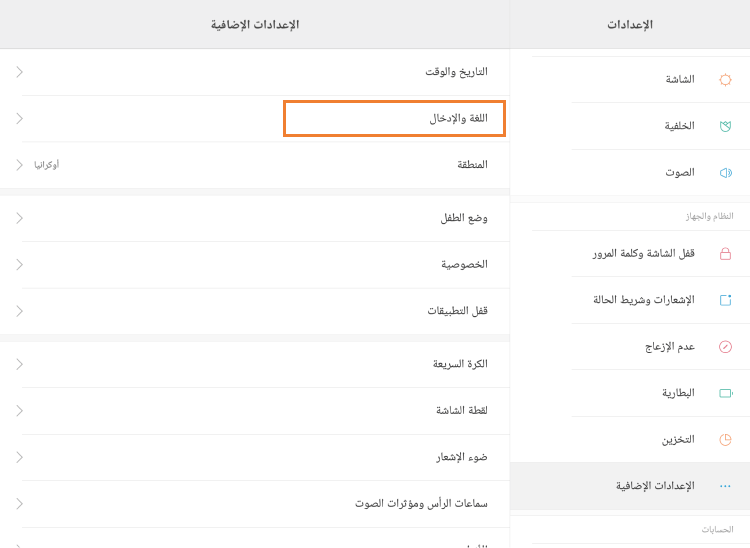Viewport: 750px width, 548px height.
Task: Click the chevron on the المنطقة row
Action: point(19,165)
